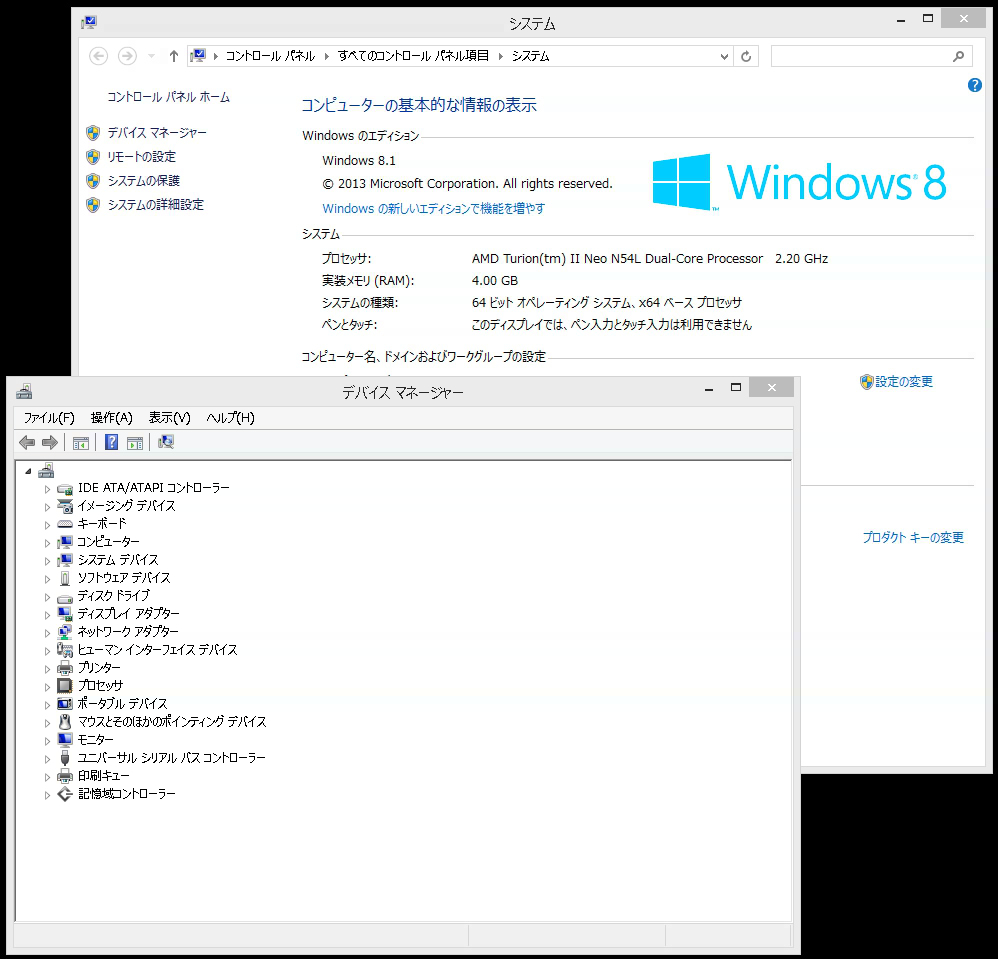Click the shield icon beside デバイス マネージャー link
This screenshot has width=998, height=959.
[93, 133]
